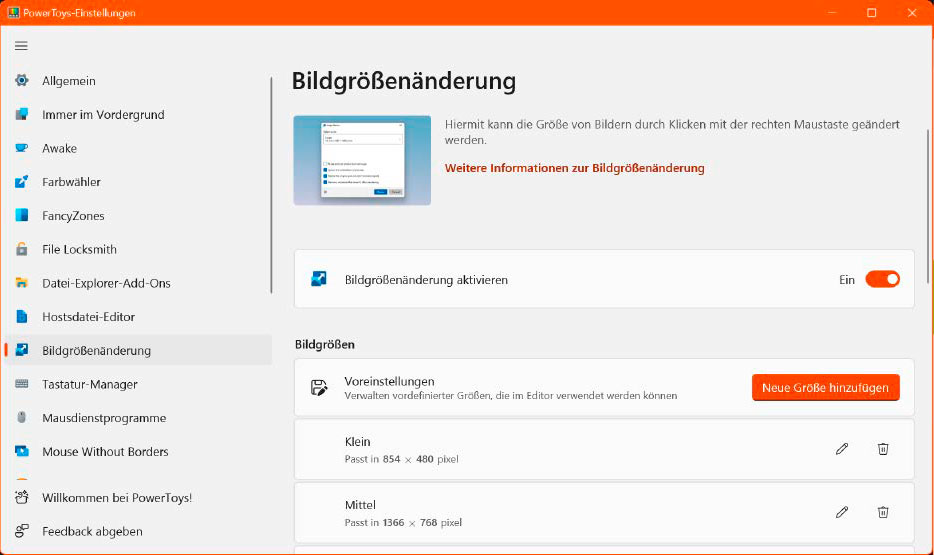Viewport: 934px width, 555px height.
Task: Go to Immer im Vordergrund page
Action: click(138, 114)
